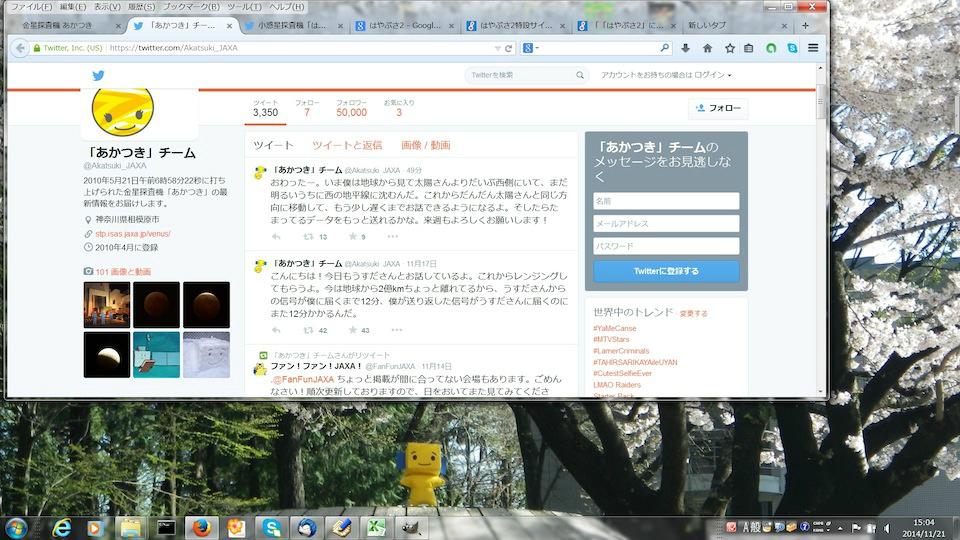Retweet the tweet showing 42 retweets
The image size is (960, 540).
pos(309,330)
